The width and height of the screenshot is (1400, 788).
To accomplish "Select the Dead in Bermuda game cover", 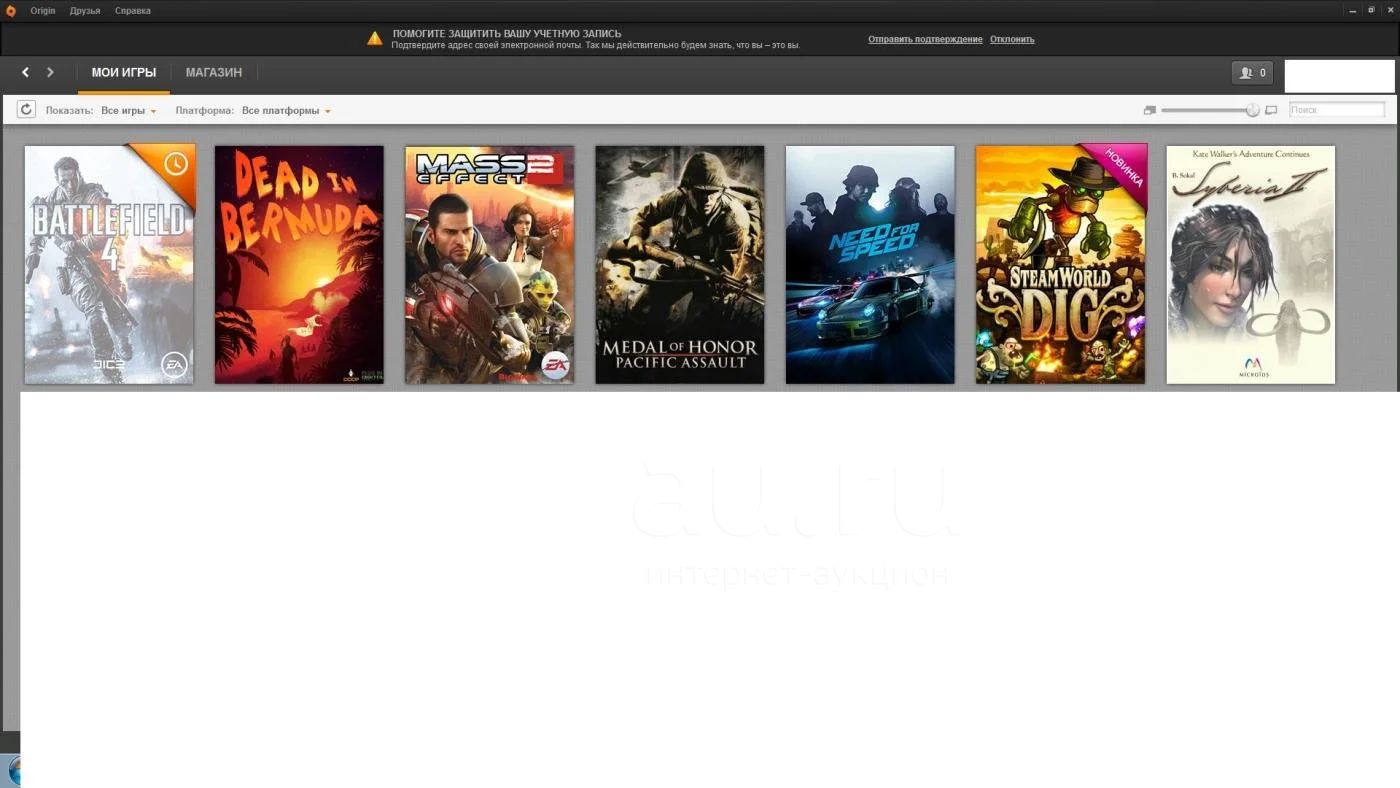I will [x=299, y=265].
